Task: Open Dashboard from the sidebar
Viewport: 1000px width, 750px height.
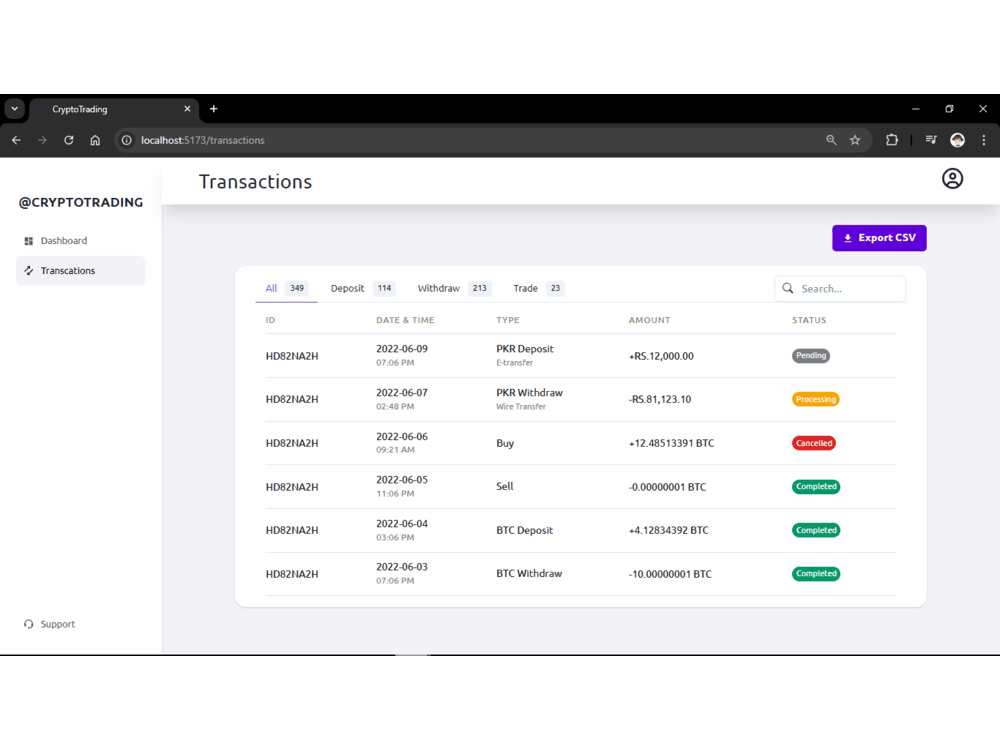Action: 80,241
